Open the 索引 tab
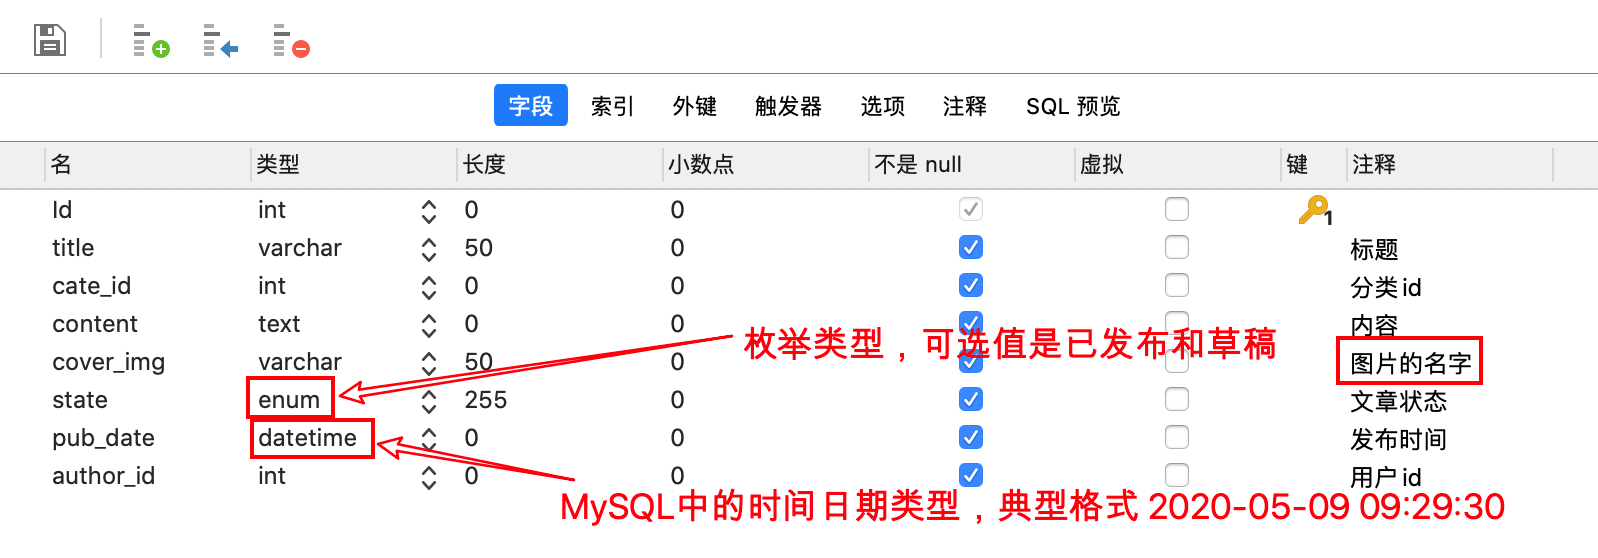The width and height of the screenshot is (1598, 558). 612,106
